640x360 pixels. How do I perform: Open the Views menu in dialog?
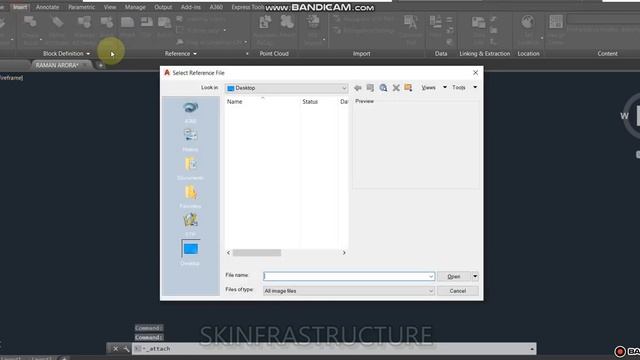(429, 87)
